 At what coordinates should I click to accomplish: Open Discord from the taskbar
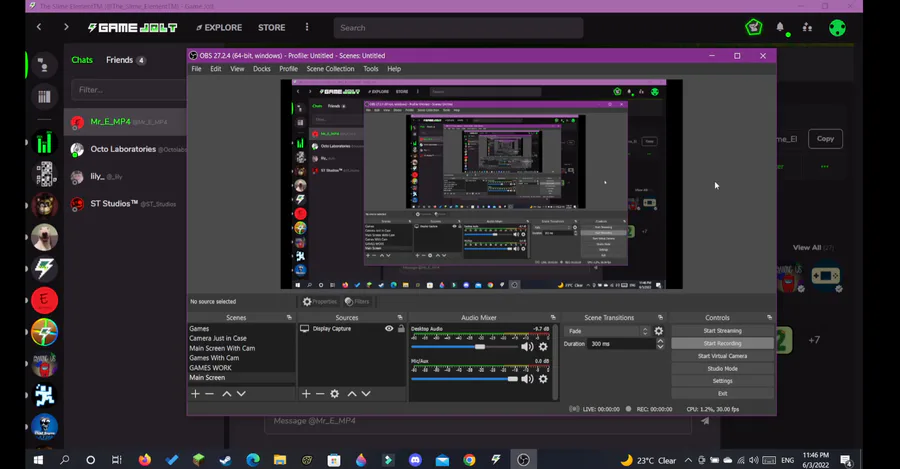click(415, 460)
